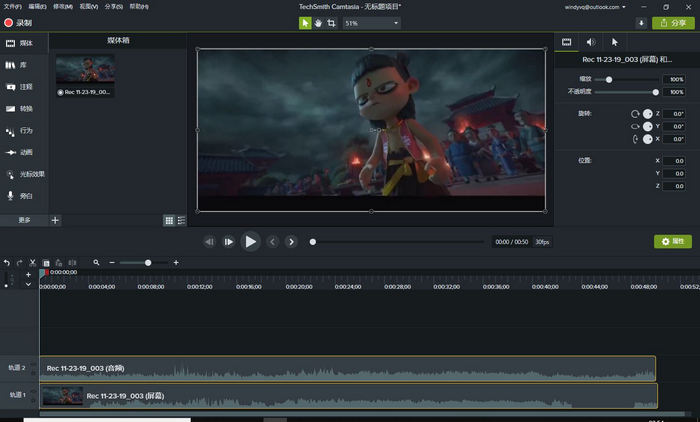Click the copy icon in timeline toolbar
Image resolution: width=700 pixels, height=422 pixels.
(x=46, y=263)
